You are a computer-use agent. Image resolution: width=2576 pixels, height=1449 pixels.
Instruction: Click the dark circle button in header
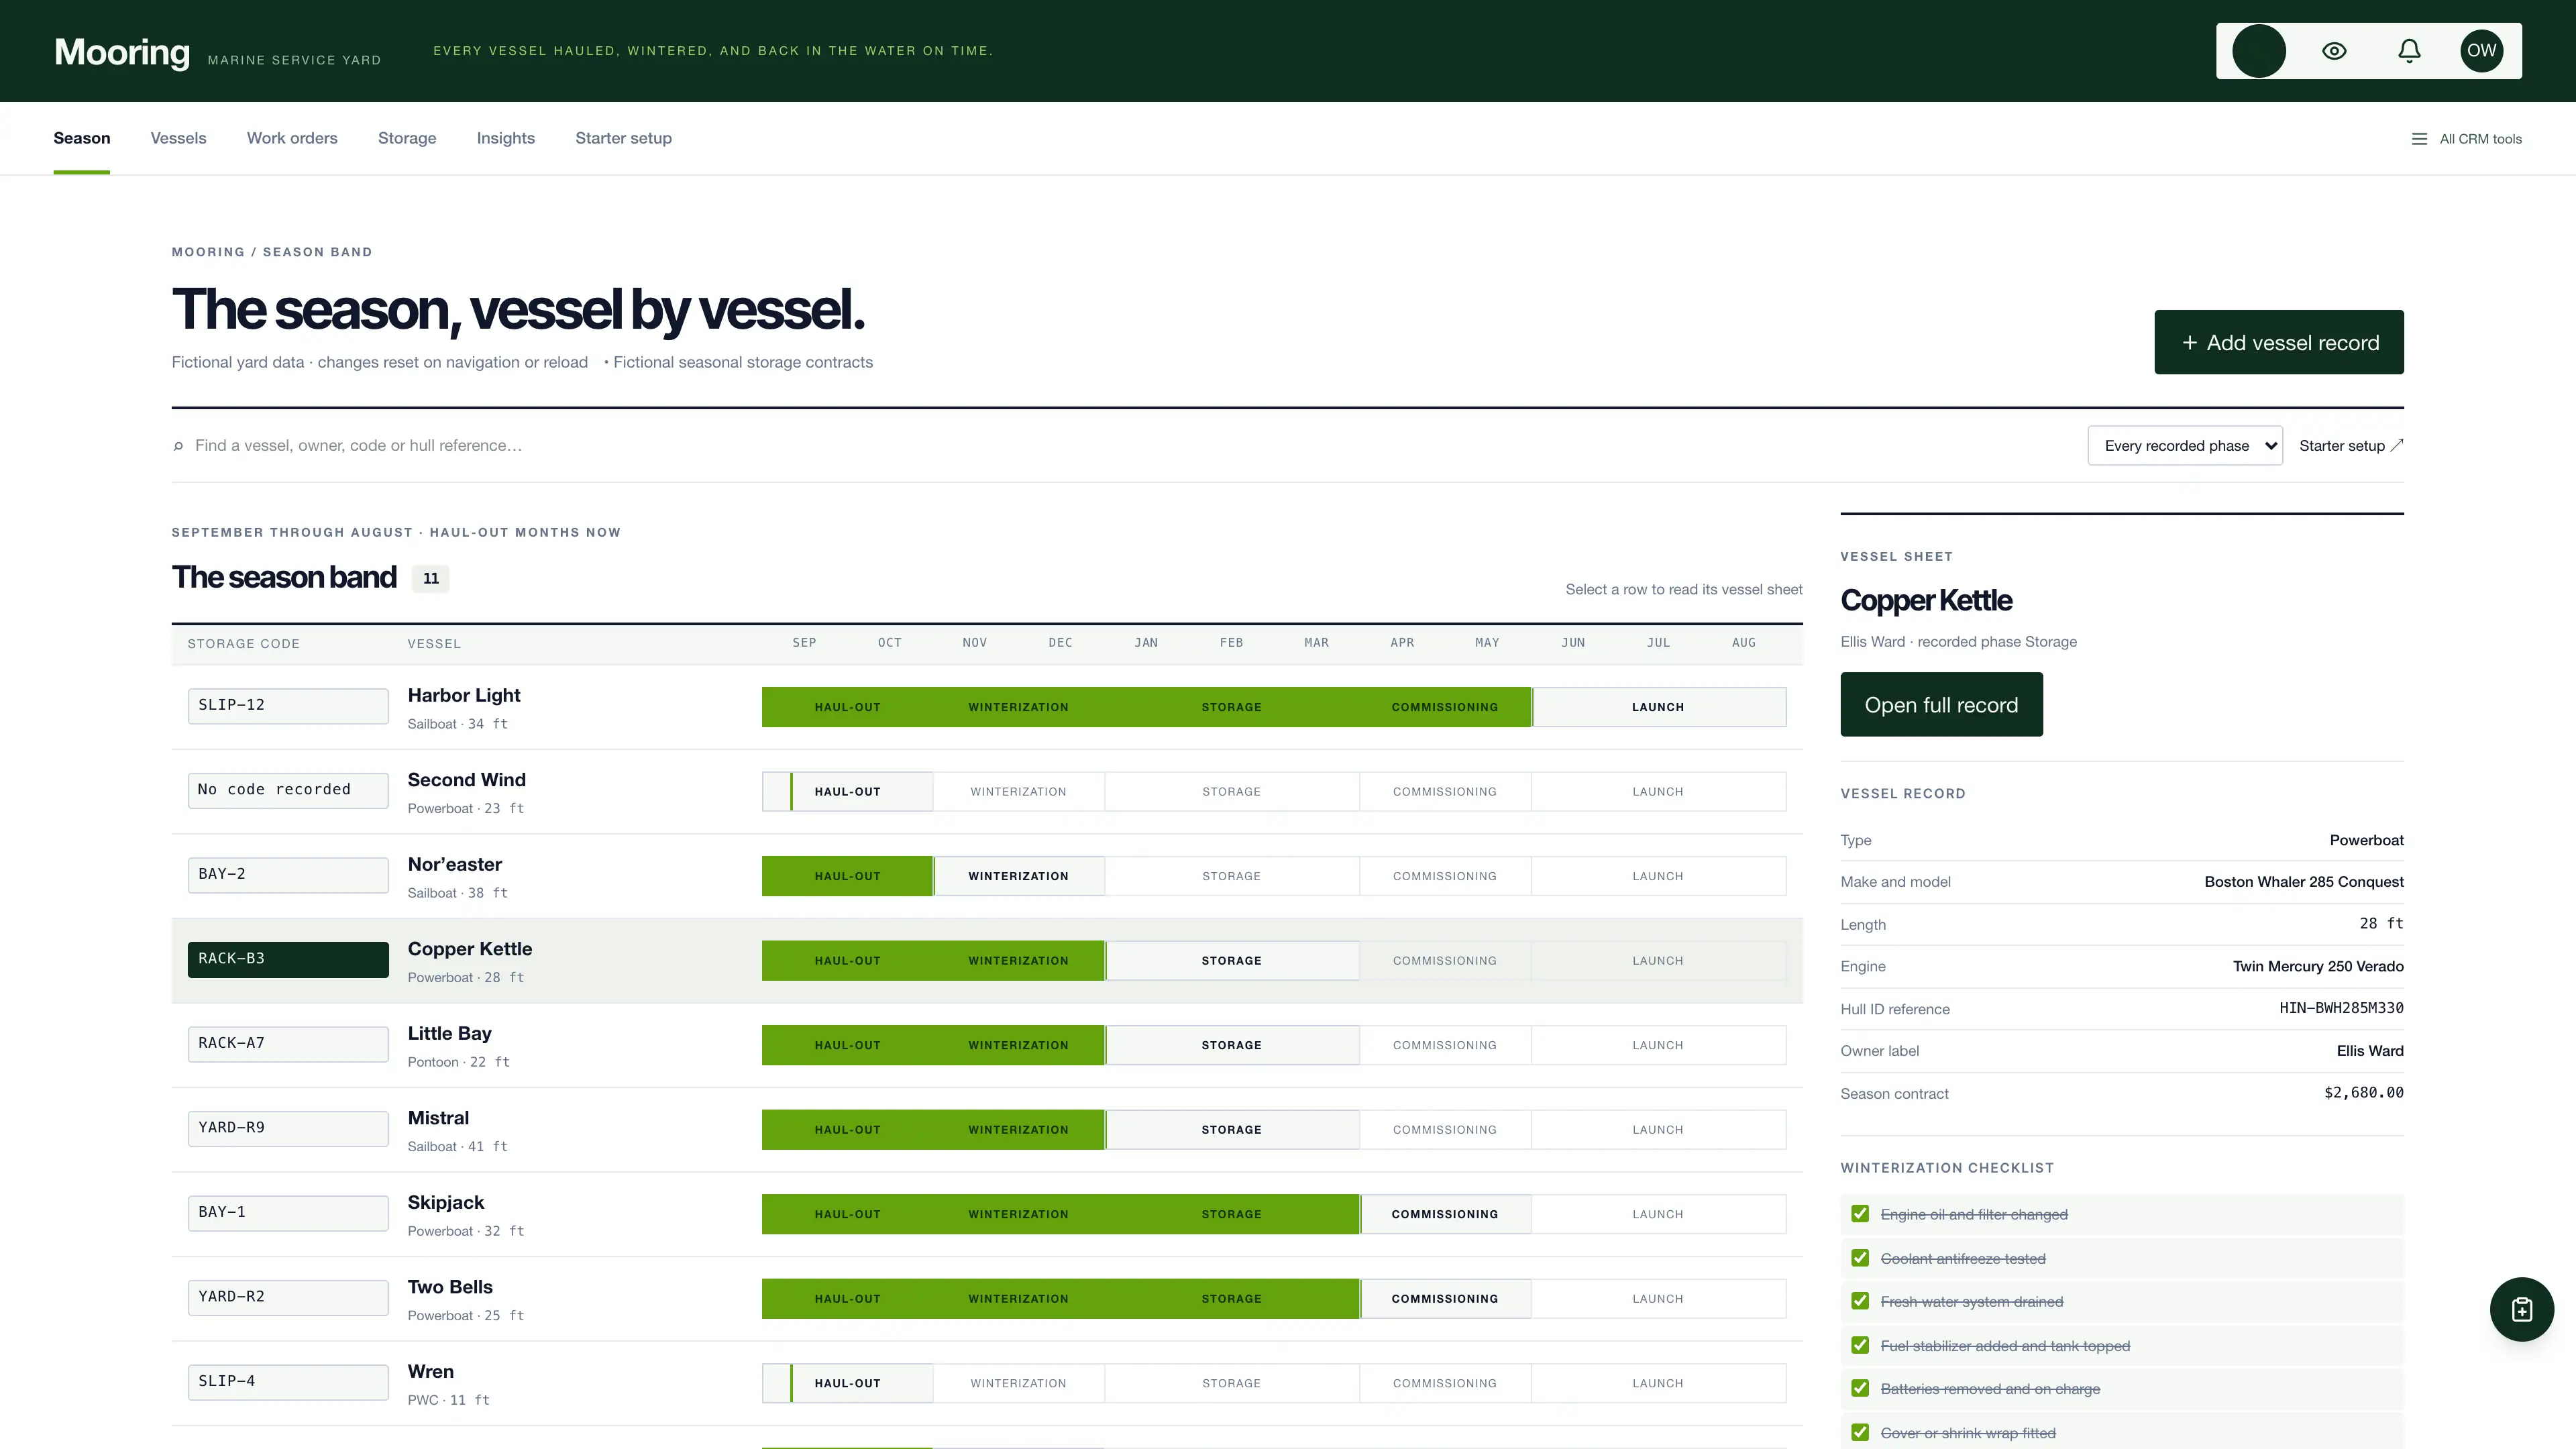(x=2259, y=51)
